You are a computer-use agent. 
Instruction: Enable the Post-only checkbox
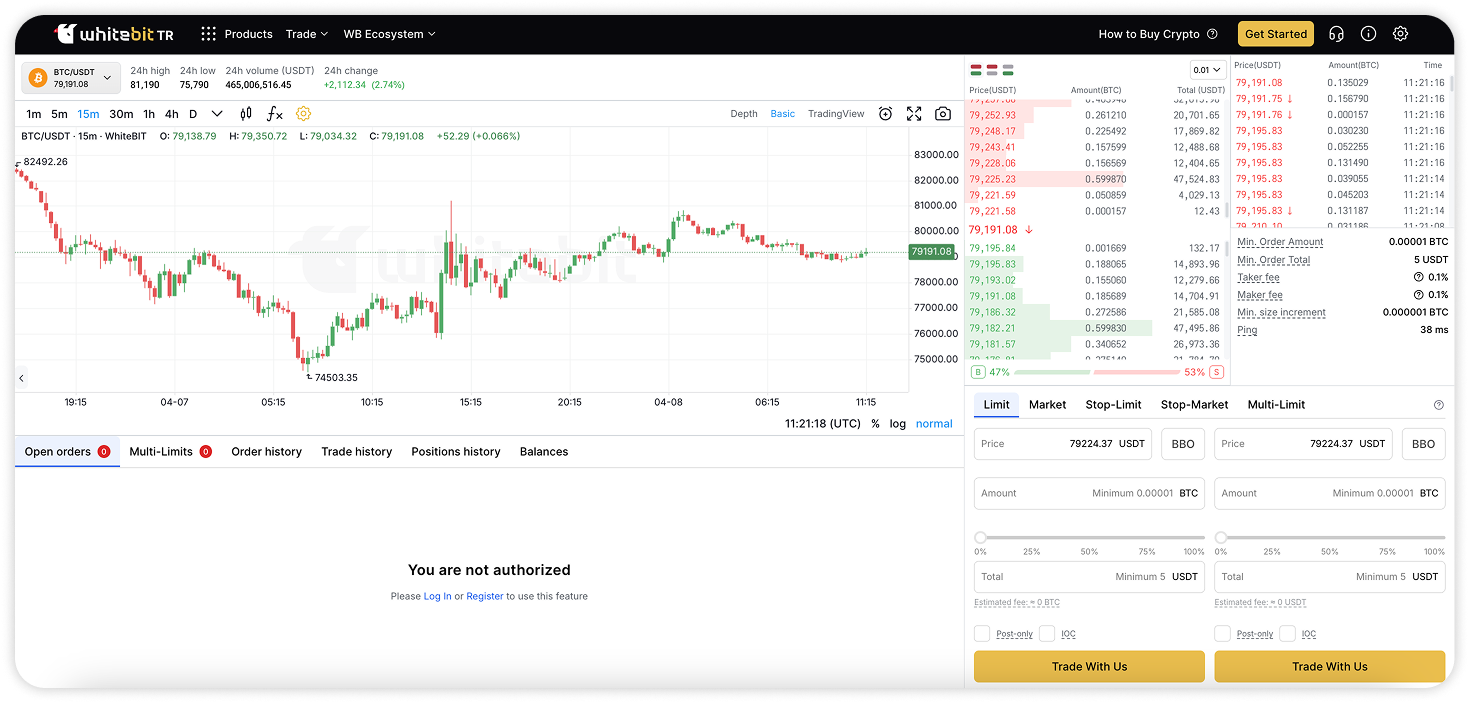click(982, 633)
